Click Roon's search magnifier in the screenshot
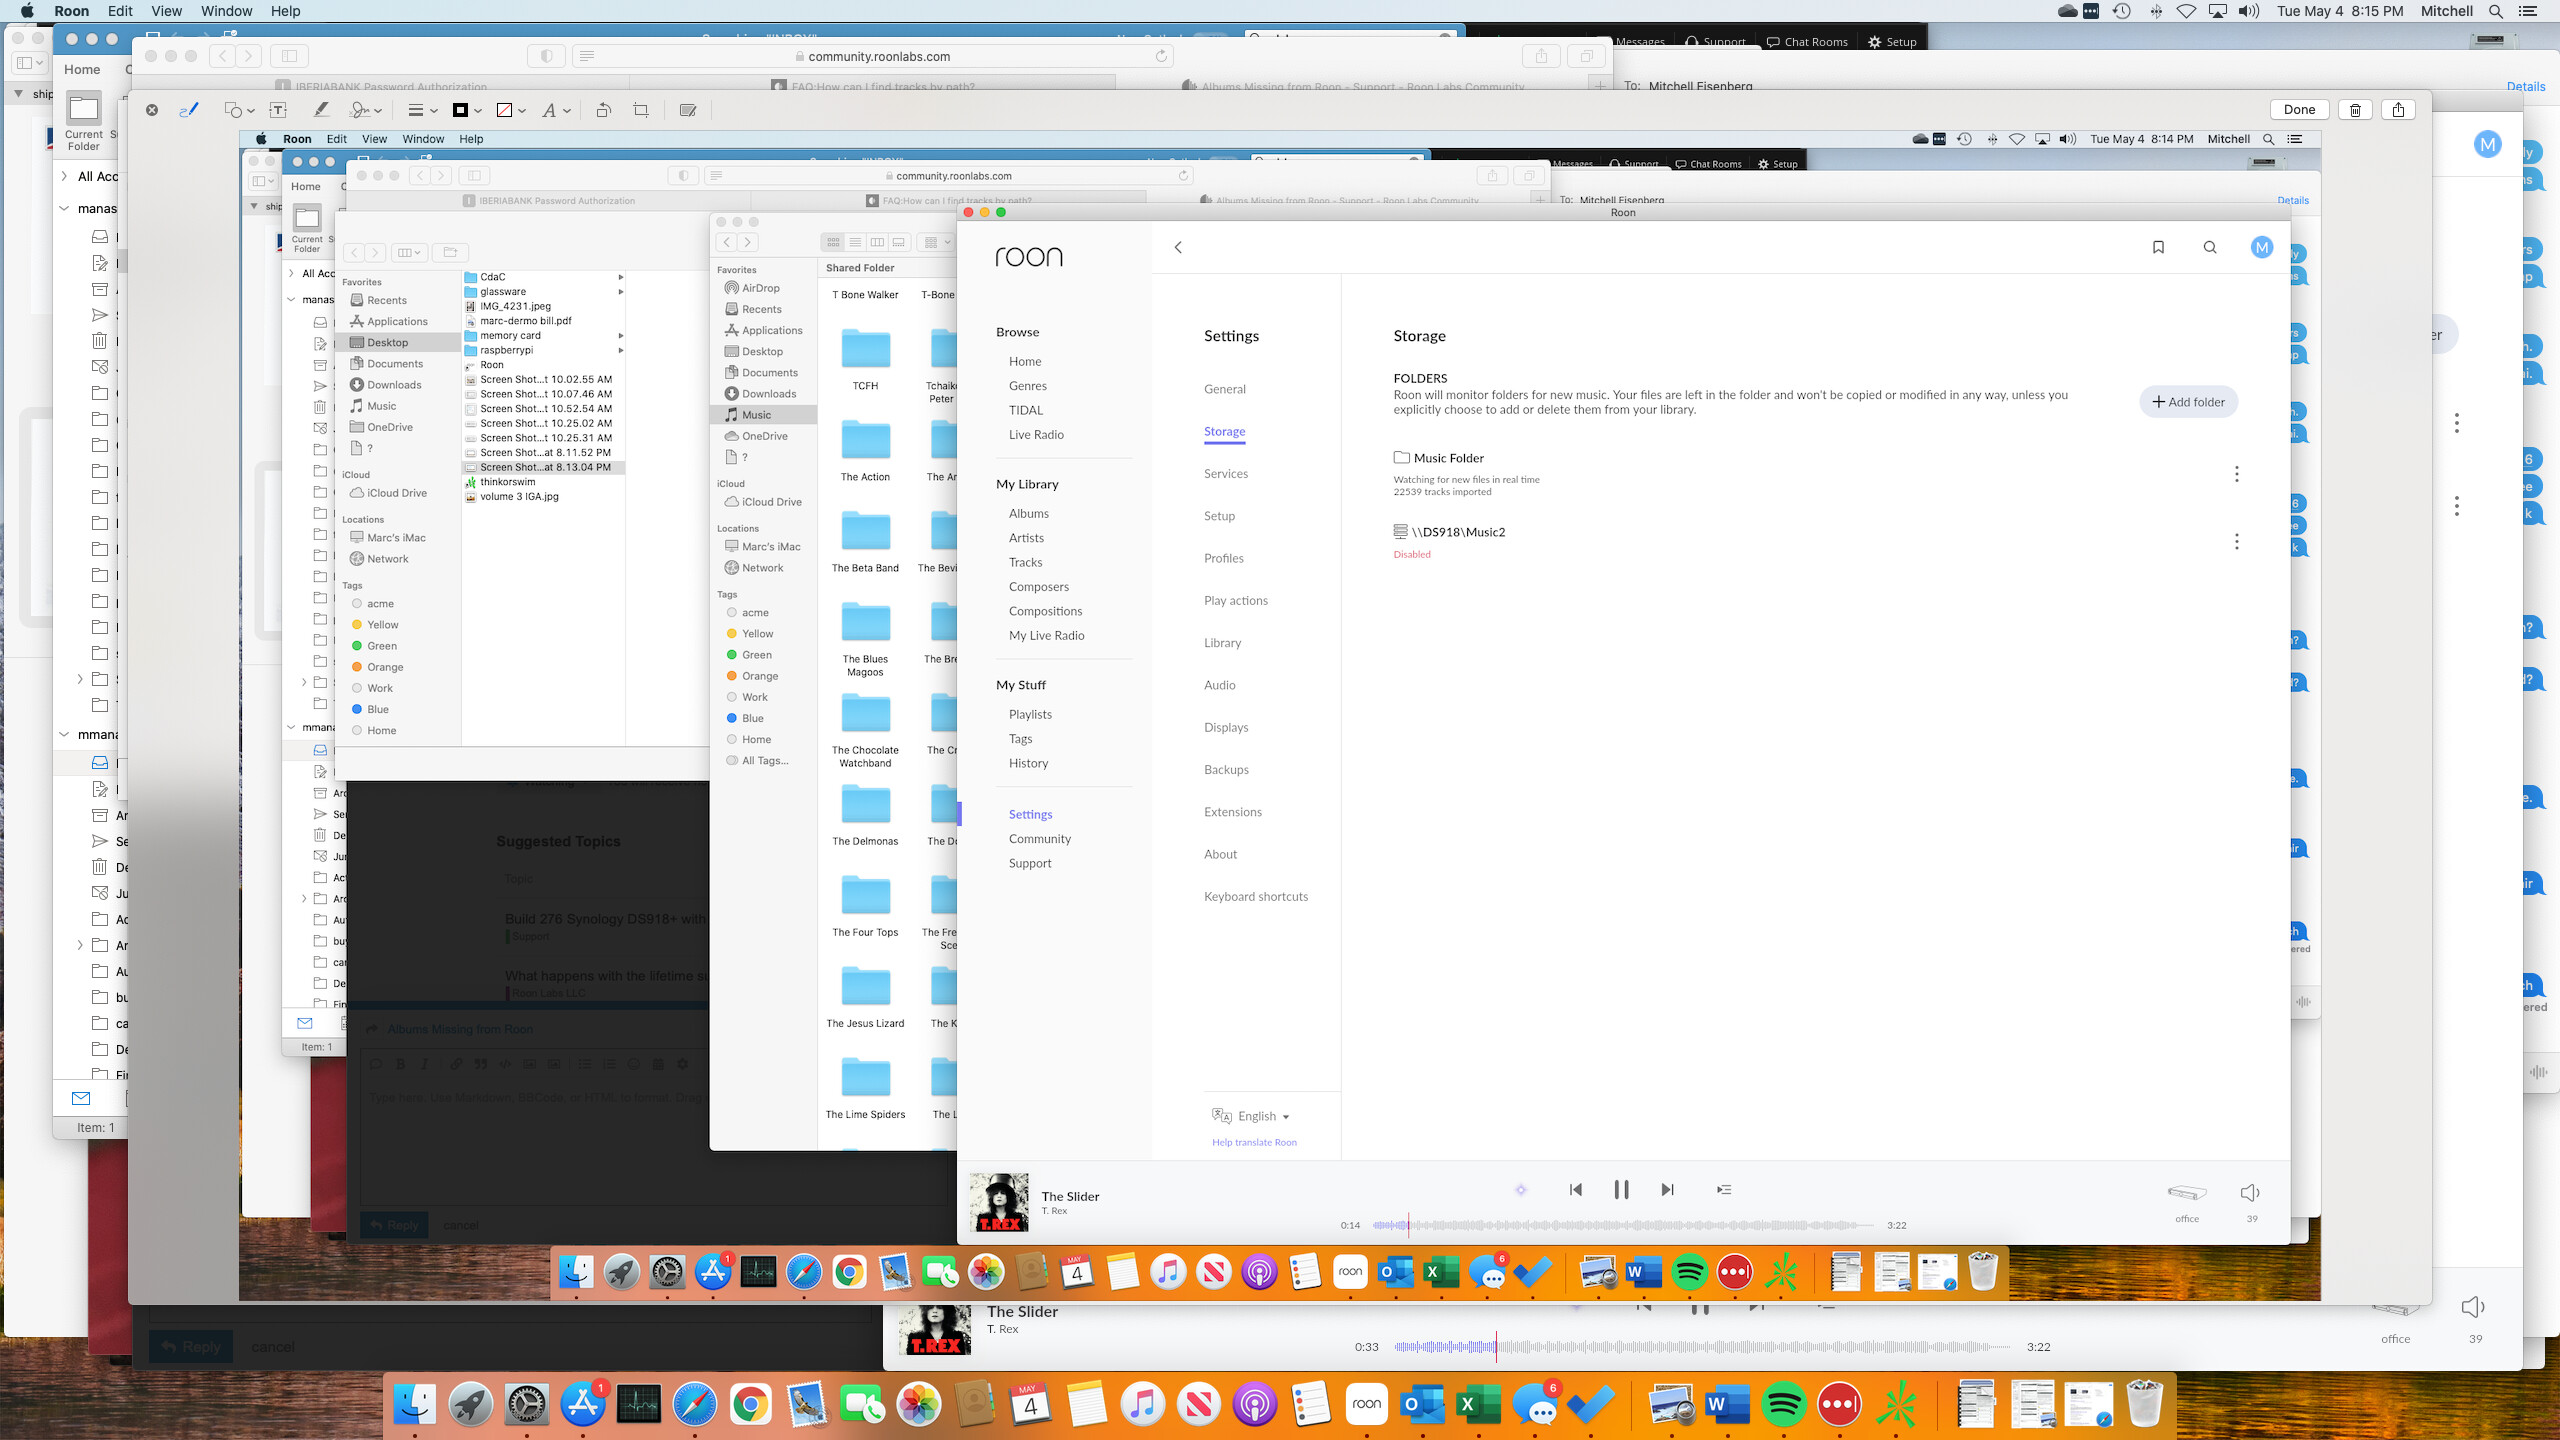The width and height of the screenshot is (2560, 1440). [2210, 247]
